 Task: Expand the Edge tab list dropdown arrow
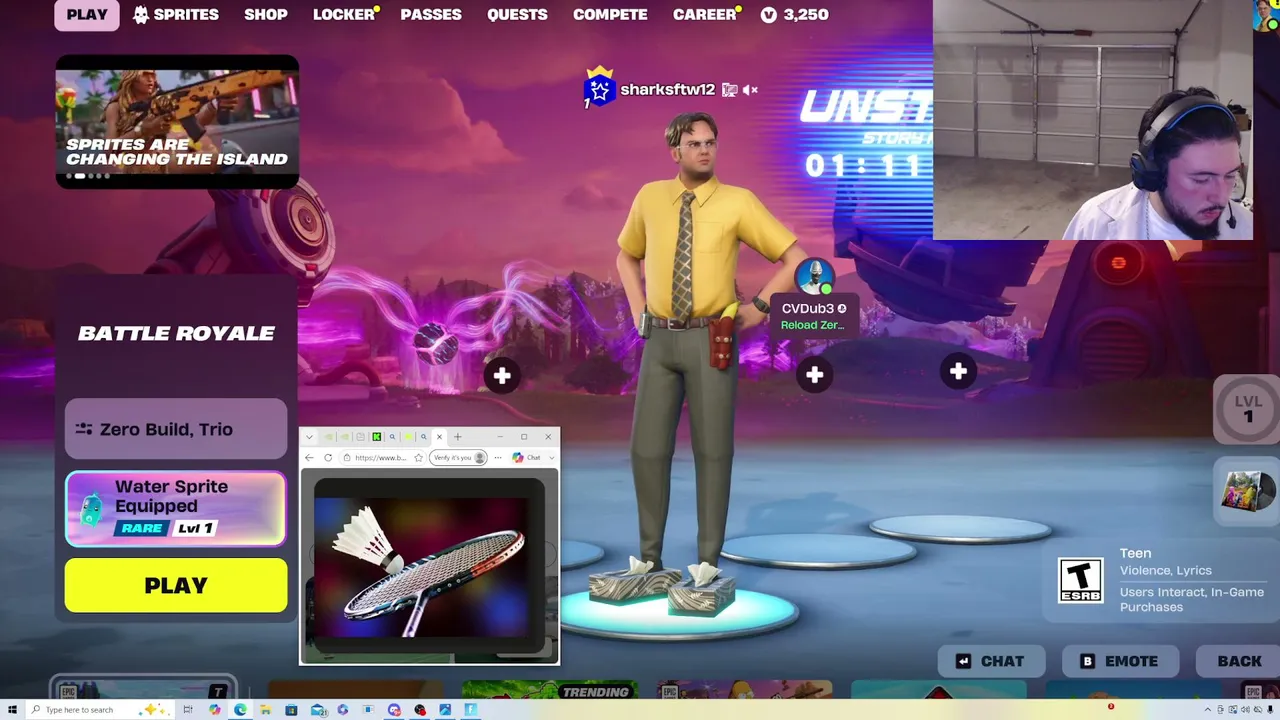pyautogui.click(x=309, y=437)
